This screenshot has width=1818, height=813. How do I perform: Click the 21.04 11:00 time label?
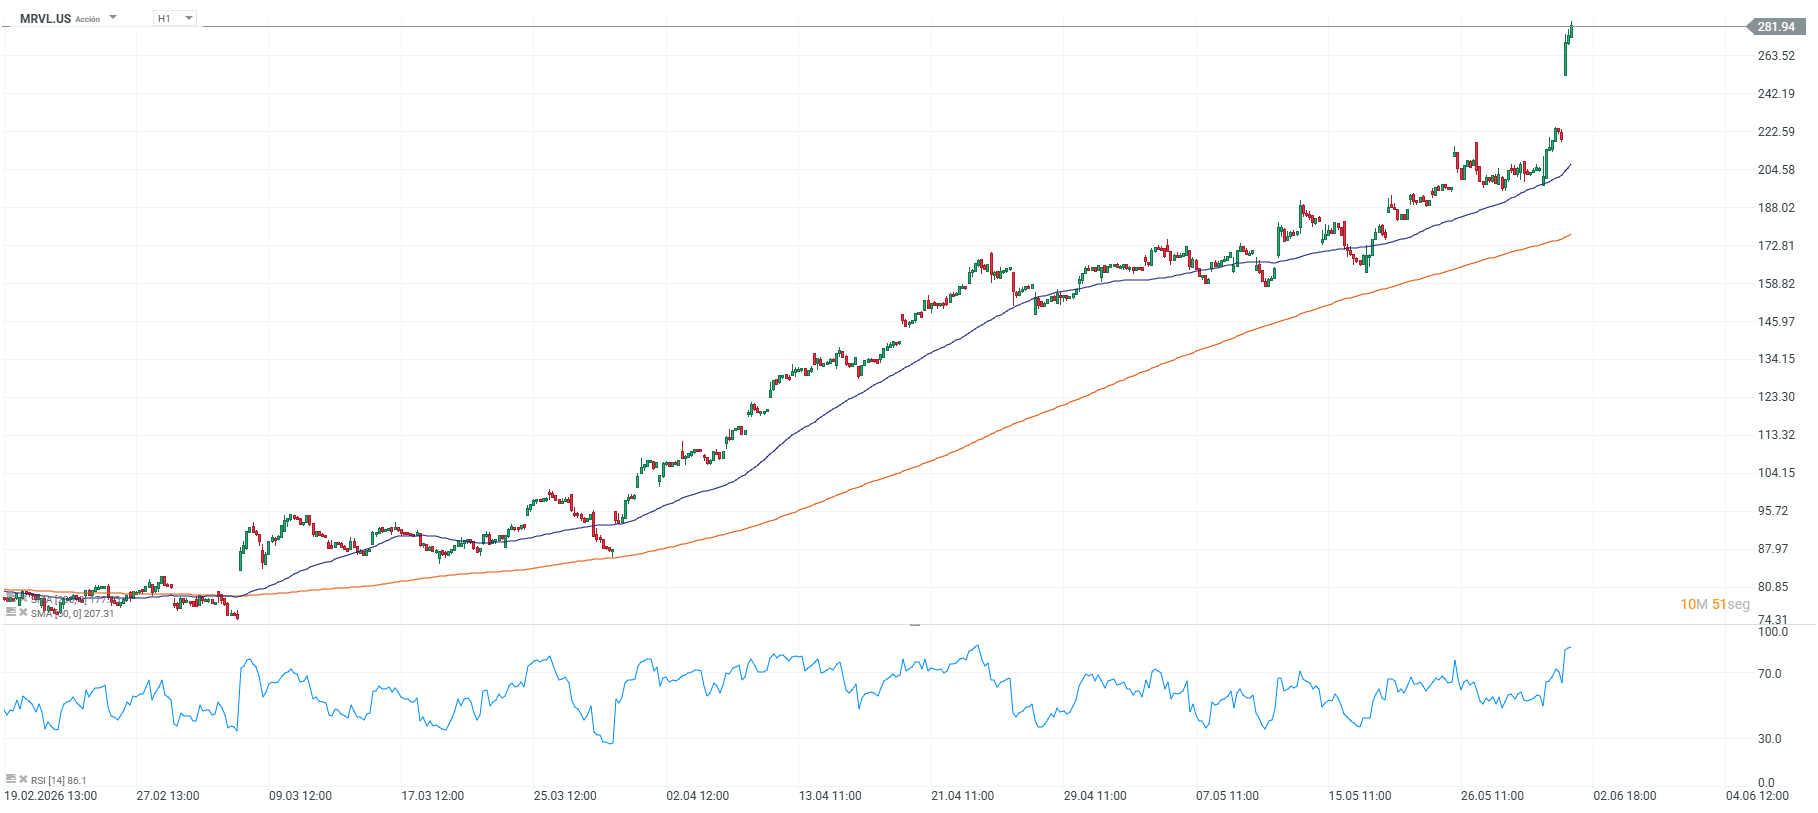[963, 796]
